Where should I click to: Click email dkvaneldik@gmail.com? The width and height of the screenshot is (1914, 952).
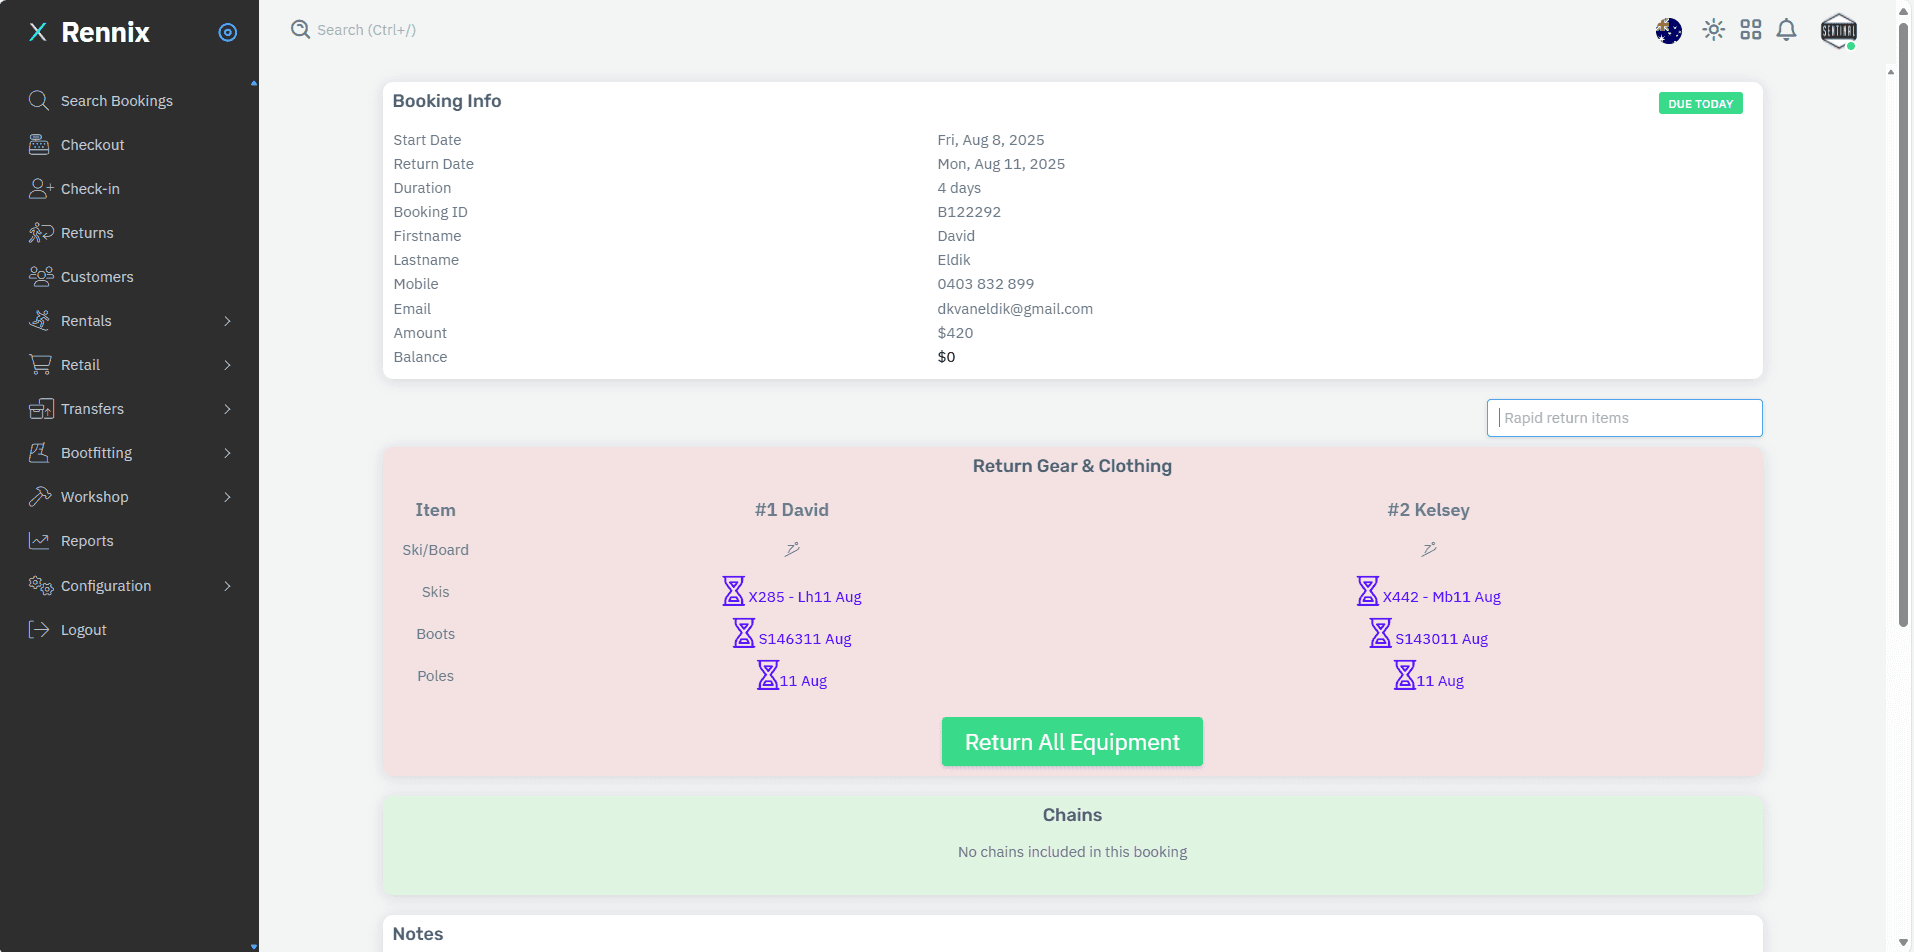point(1015,309)
